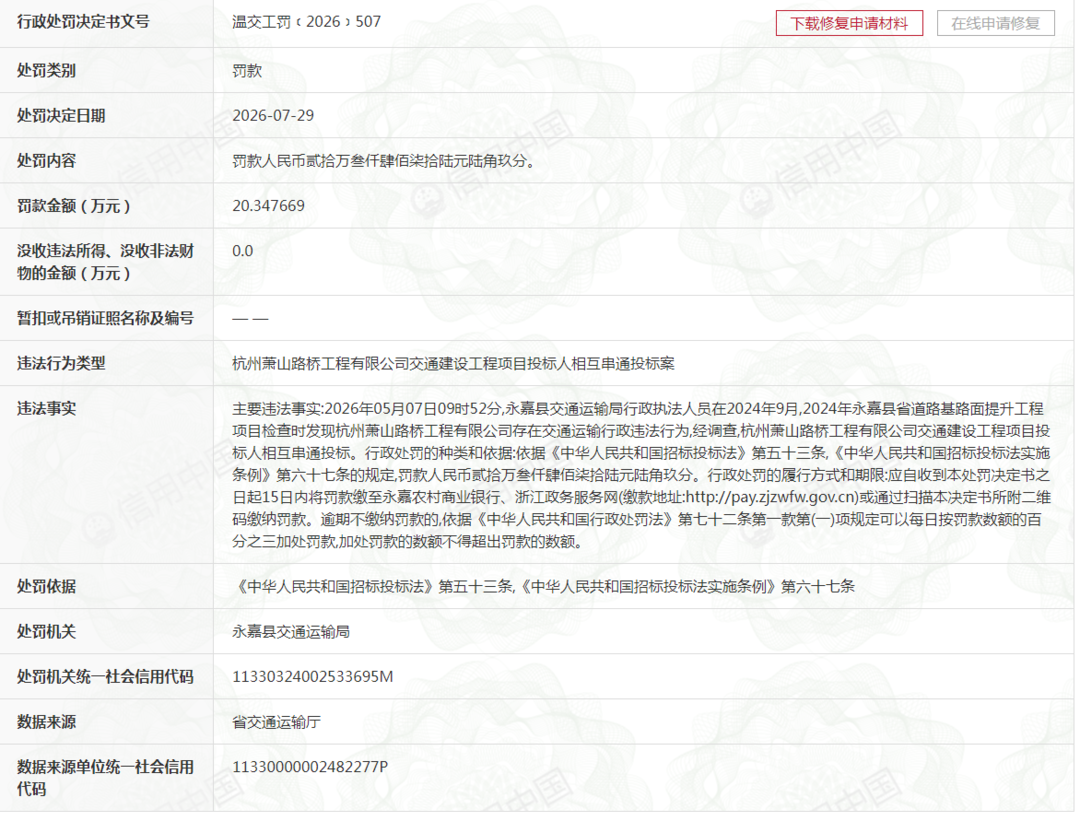
Task: Select the date 2026-07-29
Action: 273,116
